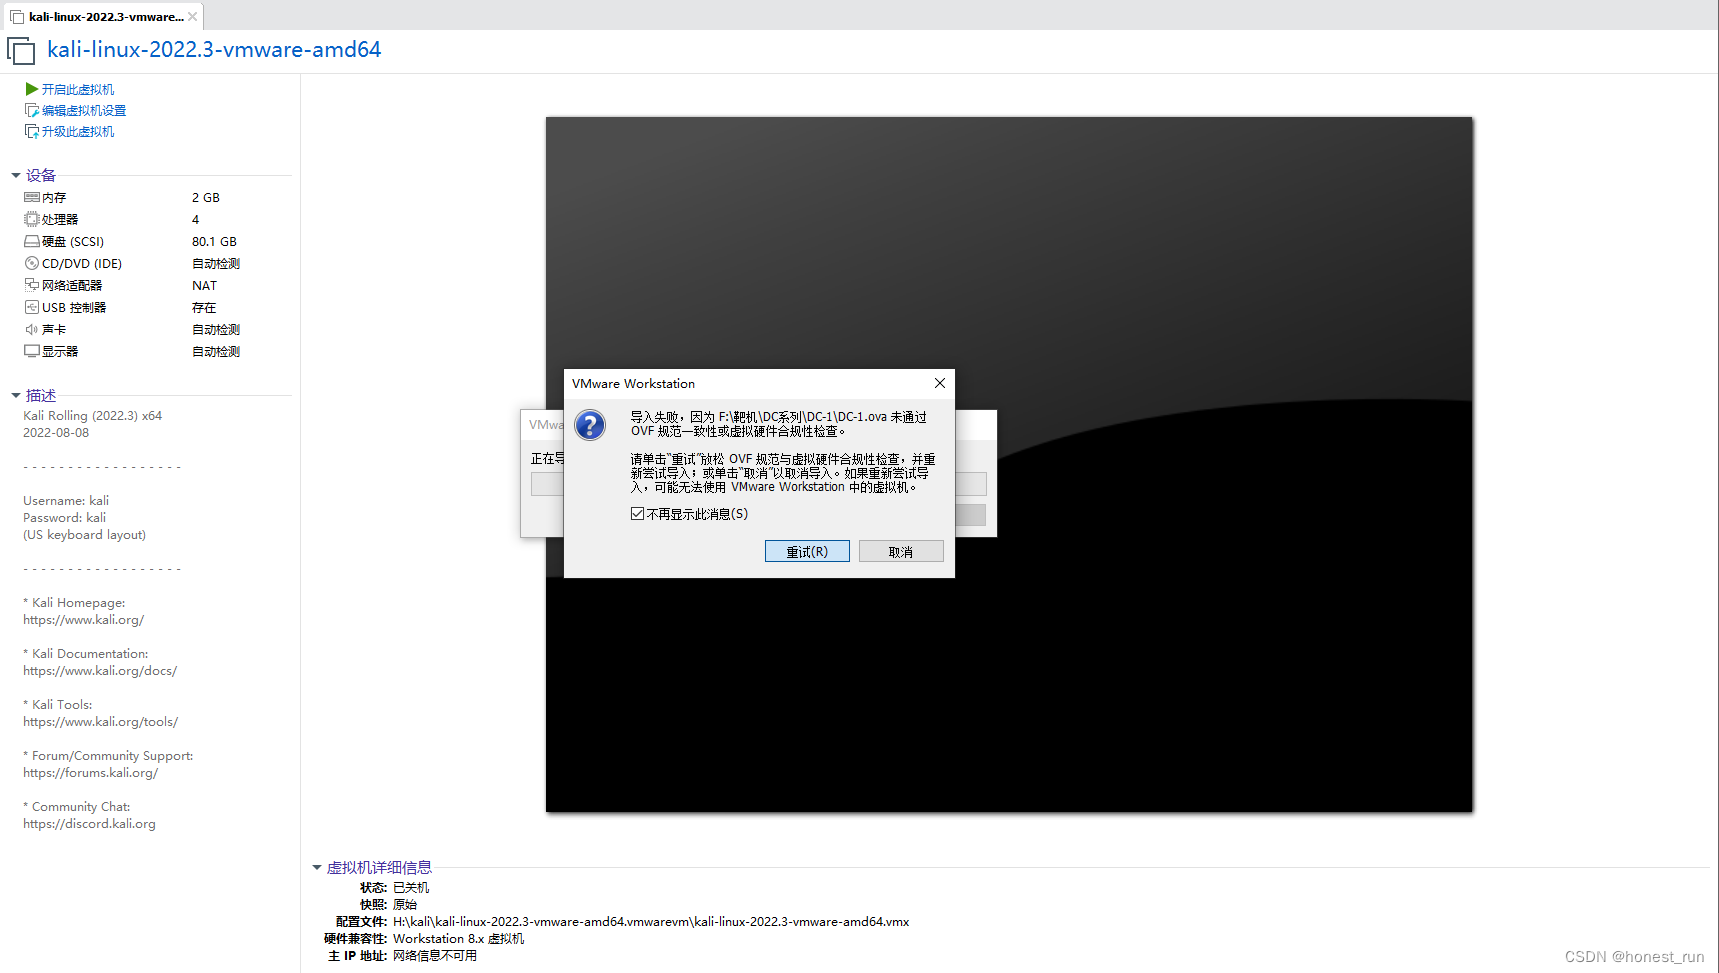Select the 内存 (Memory) device icon
The image size is (1719, 973).
point(32,197)
